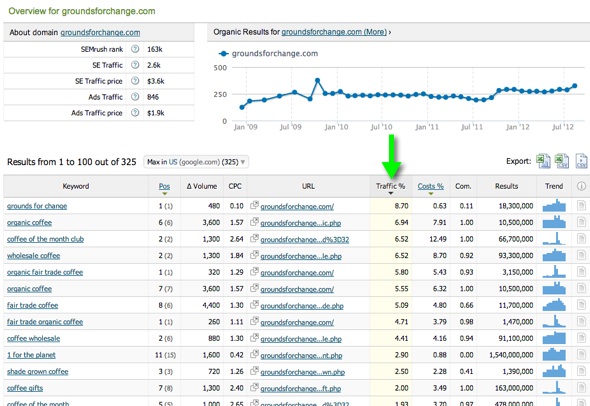Image resolution: width=590 pixels, height=406 pixels.
Task: Click CPC column header
Action: [235, 186]
